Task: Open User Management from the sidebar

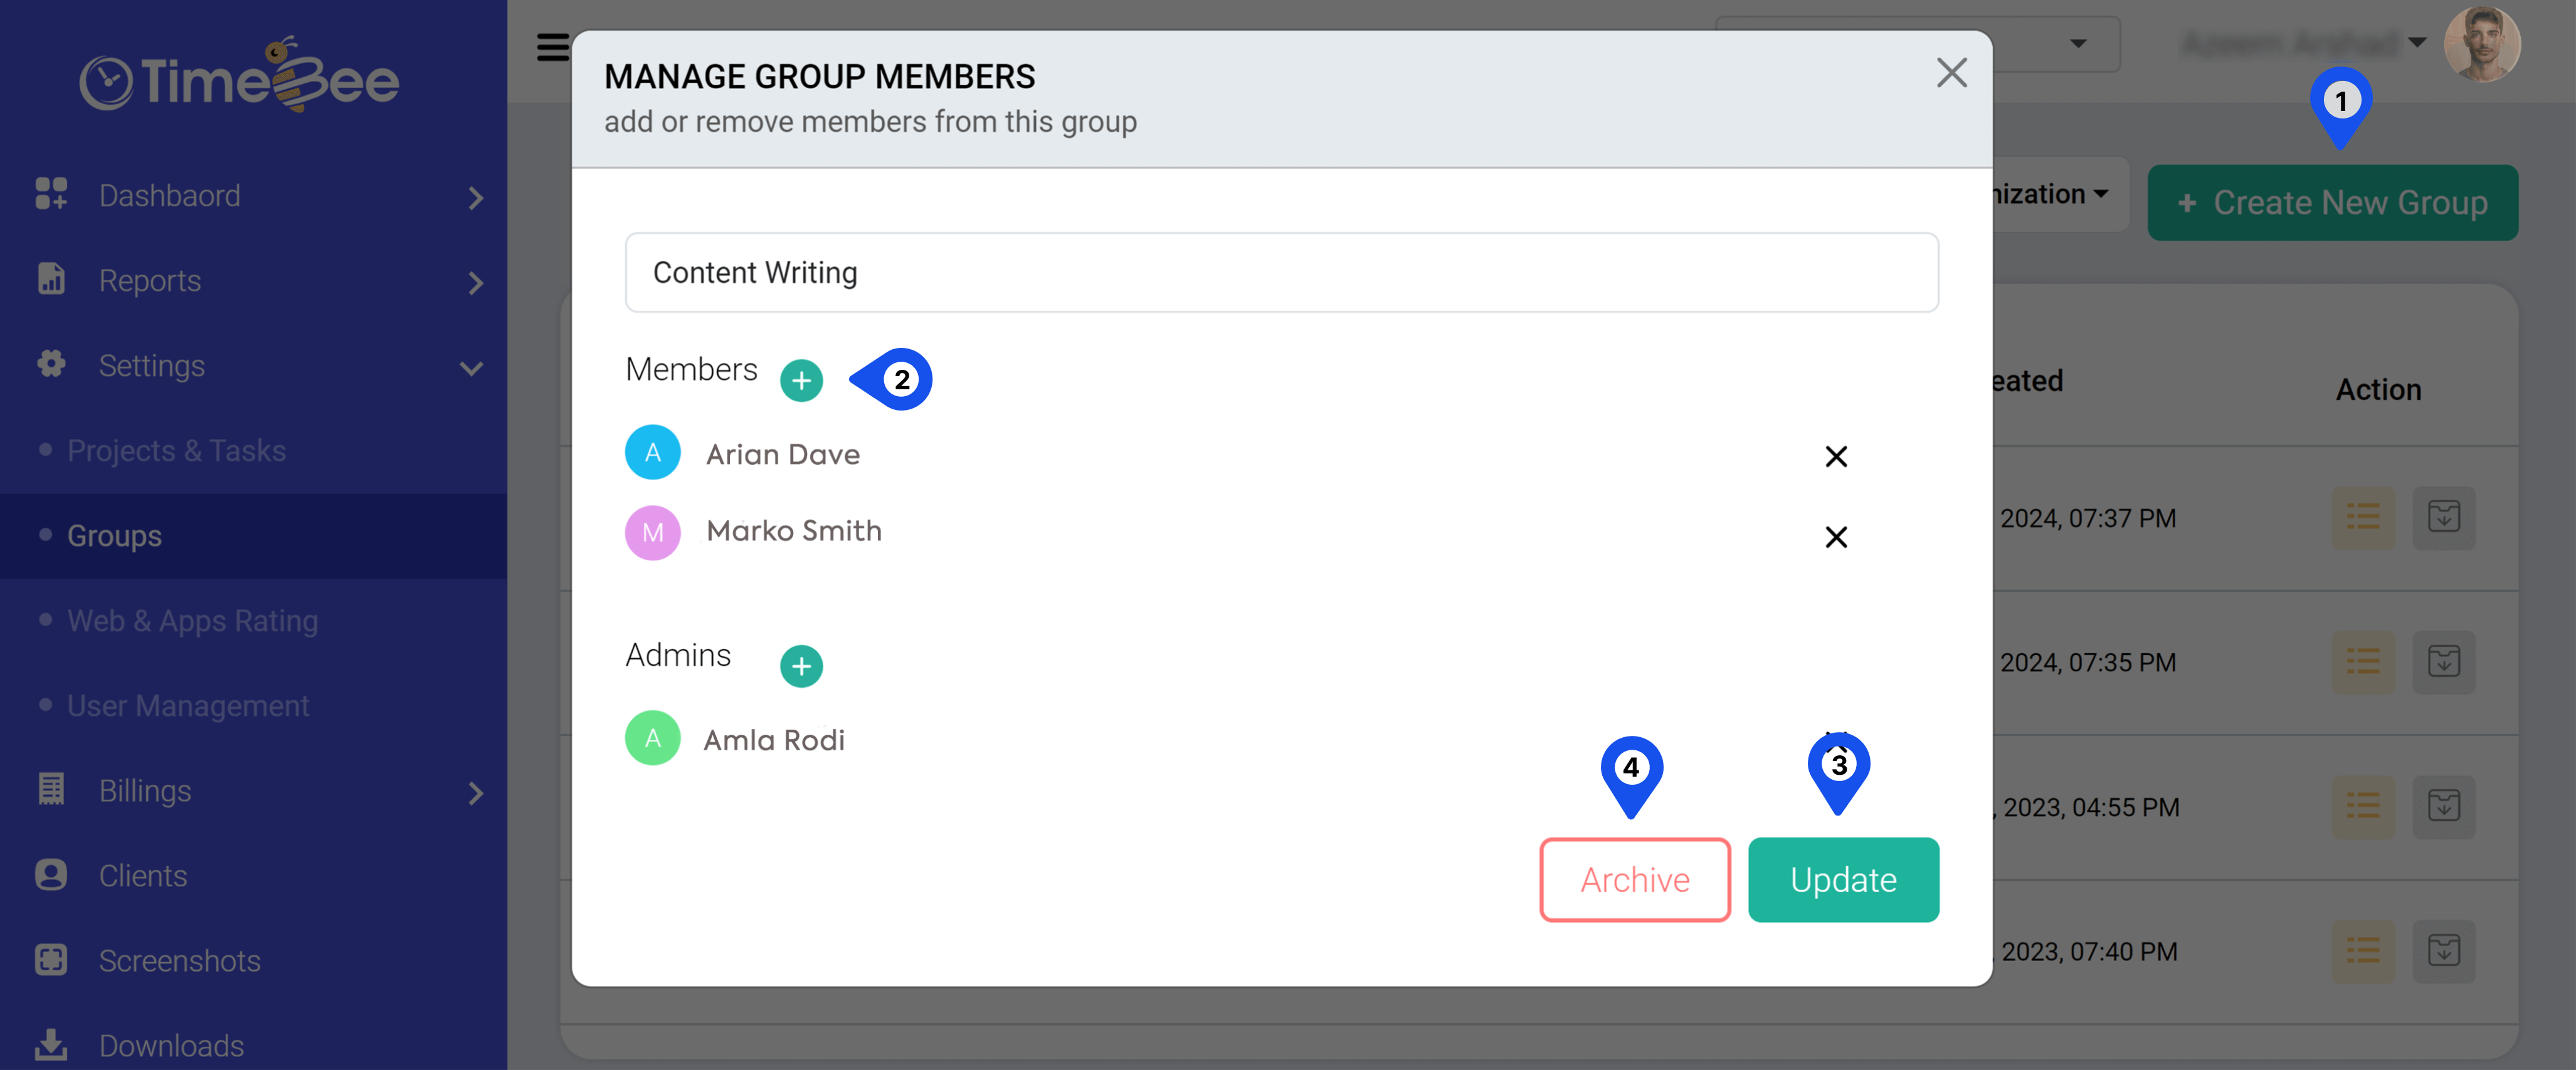Action: pyautogui.click(x=188, y=705)
